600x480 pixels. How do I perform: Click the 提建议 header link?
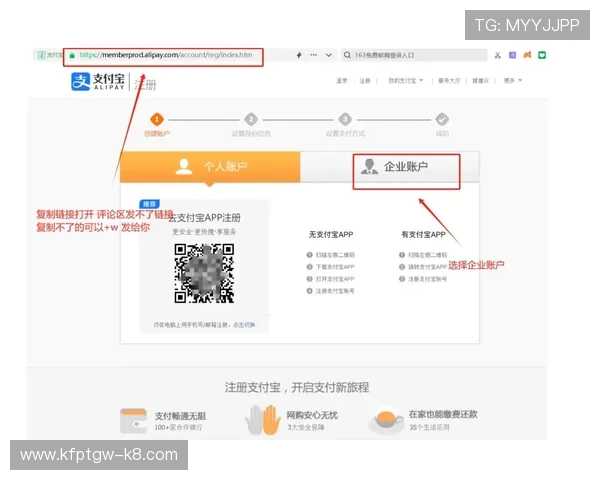coord(480,81)
